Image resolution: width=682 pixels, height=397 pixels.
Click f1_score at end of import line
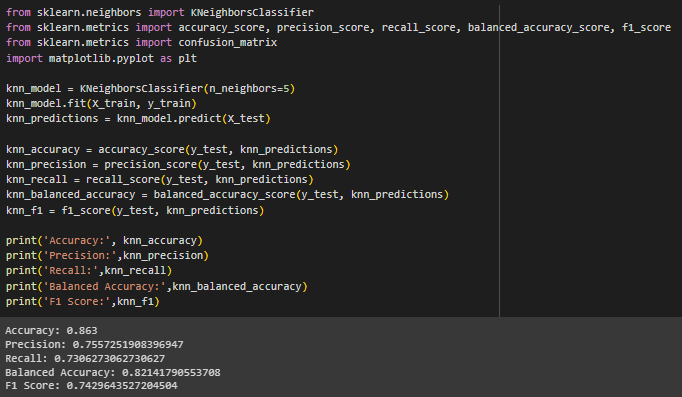click(x=646, y=28)
